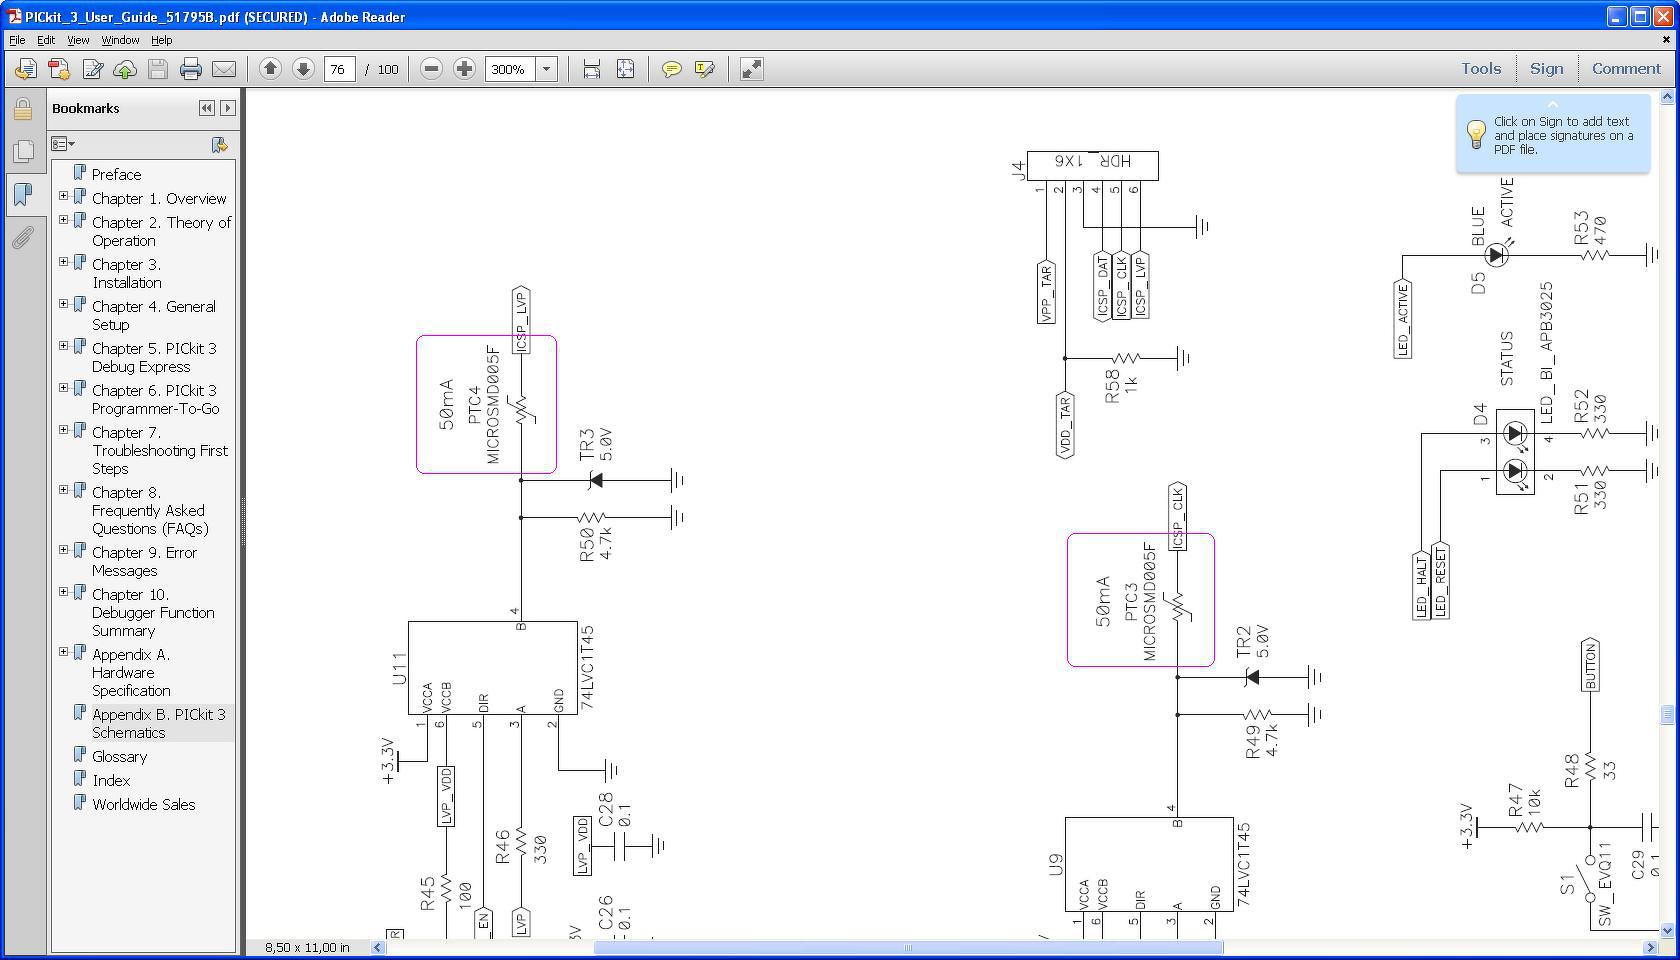Open the Window menu

pyautogui.click(x=120, y=40)
